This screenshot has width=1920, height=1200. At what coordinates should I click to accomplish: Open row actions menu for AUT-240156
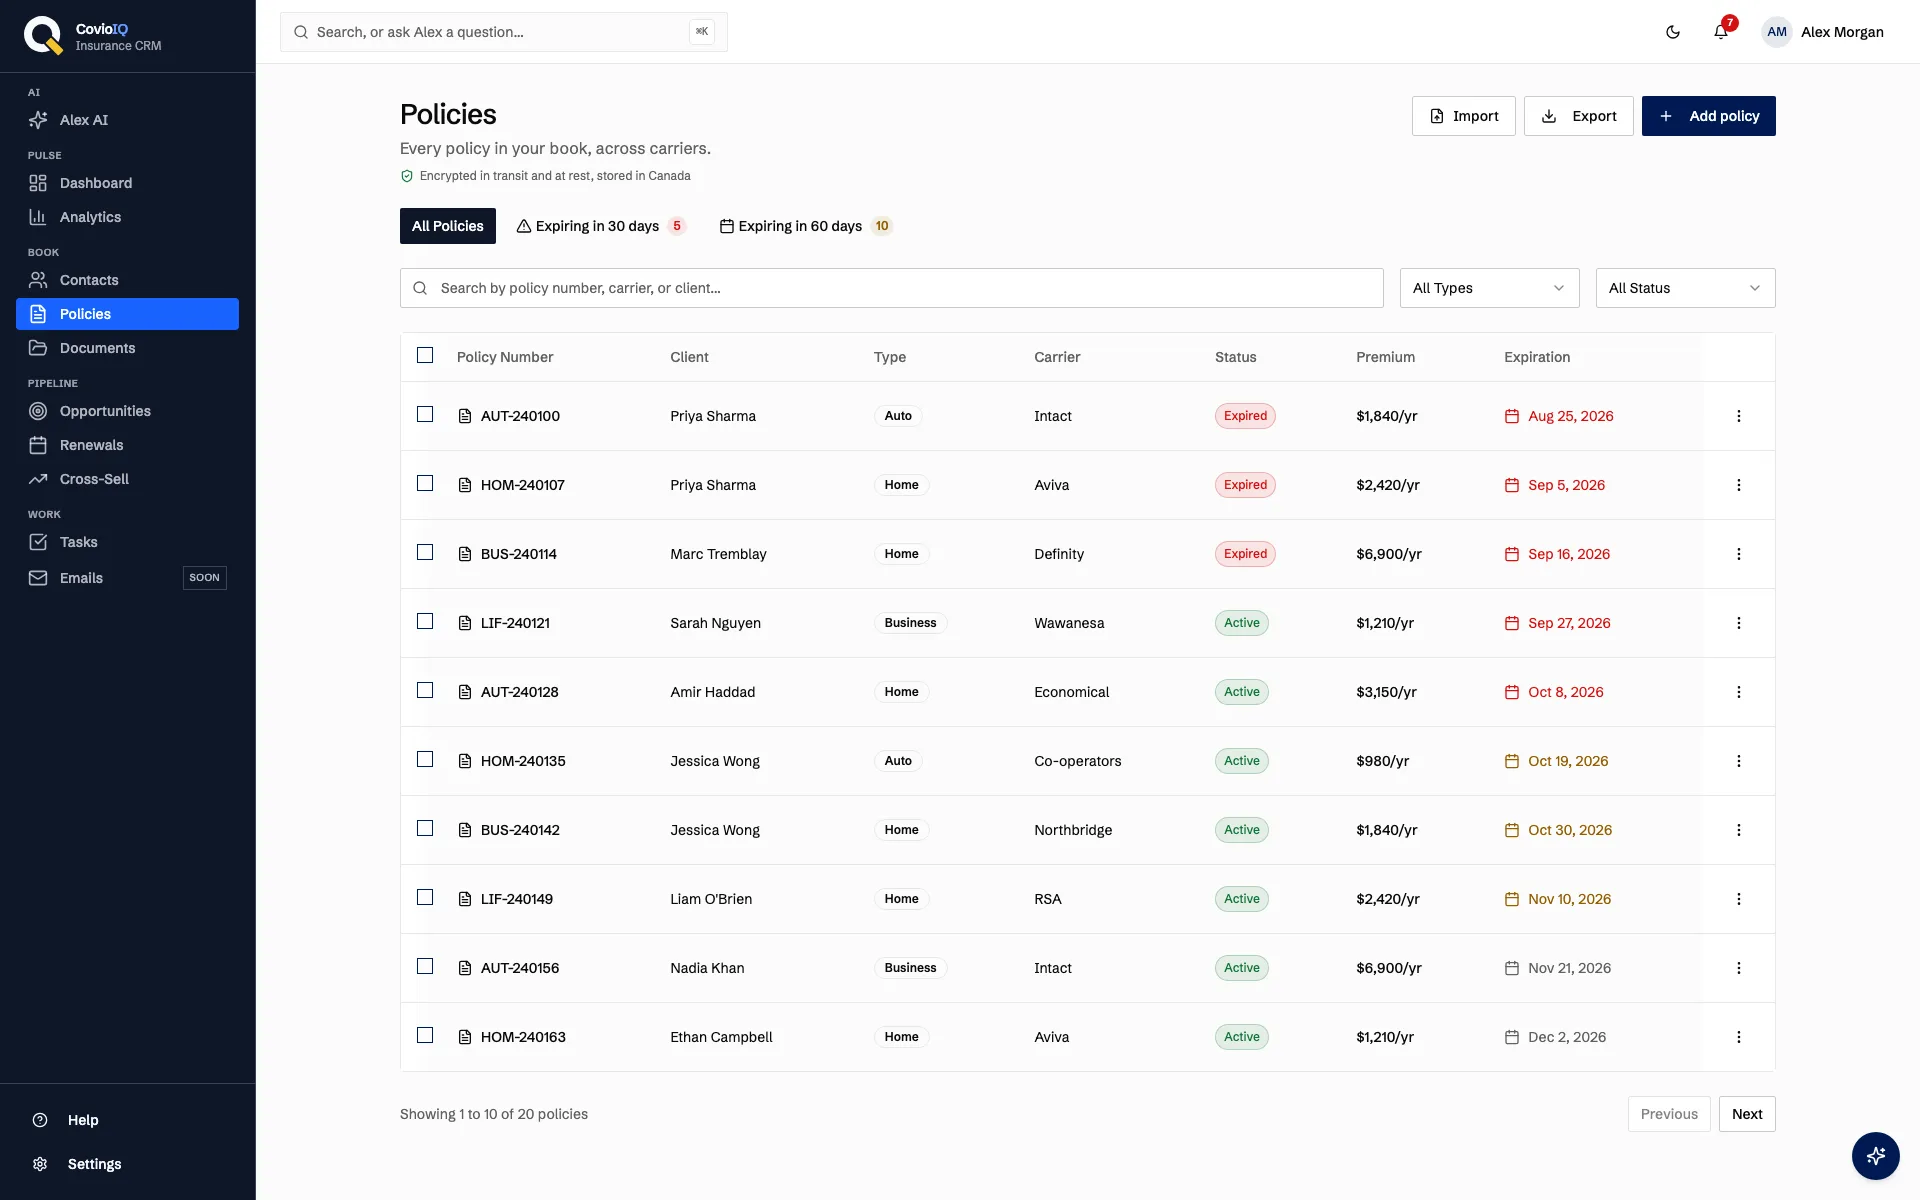1738,968
